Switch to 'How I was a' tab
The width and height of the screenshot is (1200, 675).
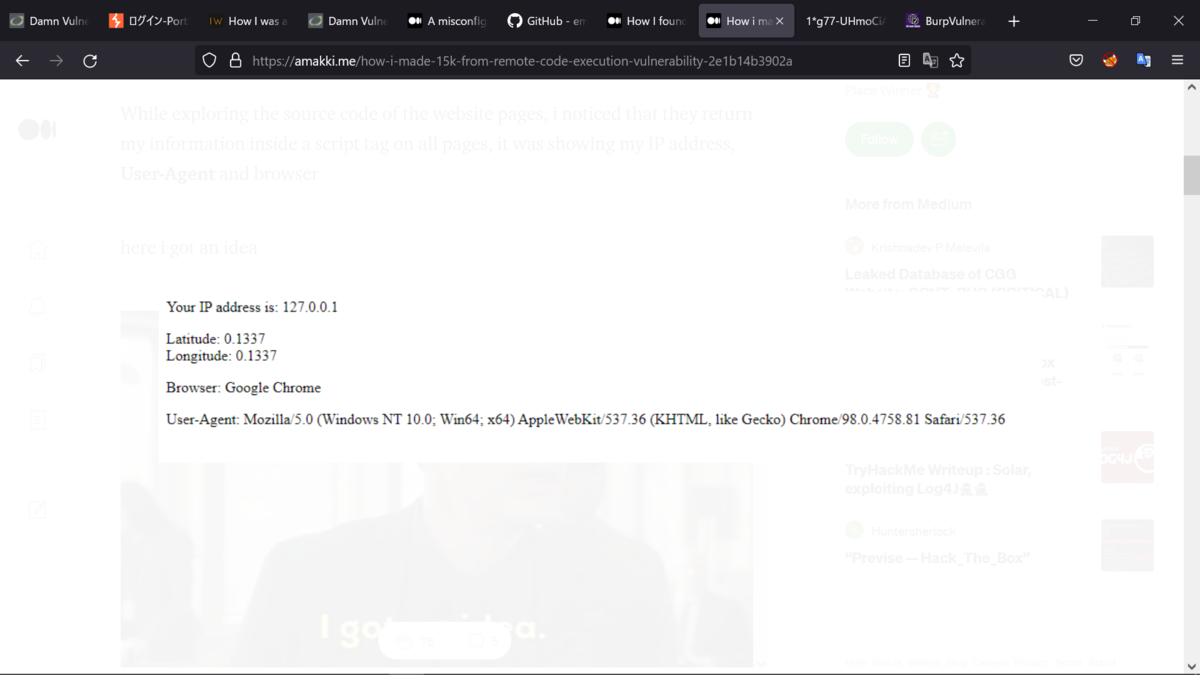point(248,21)
